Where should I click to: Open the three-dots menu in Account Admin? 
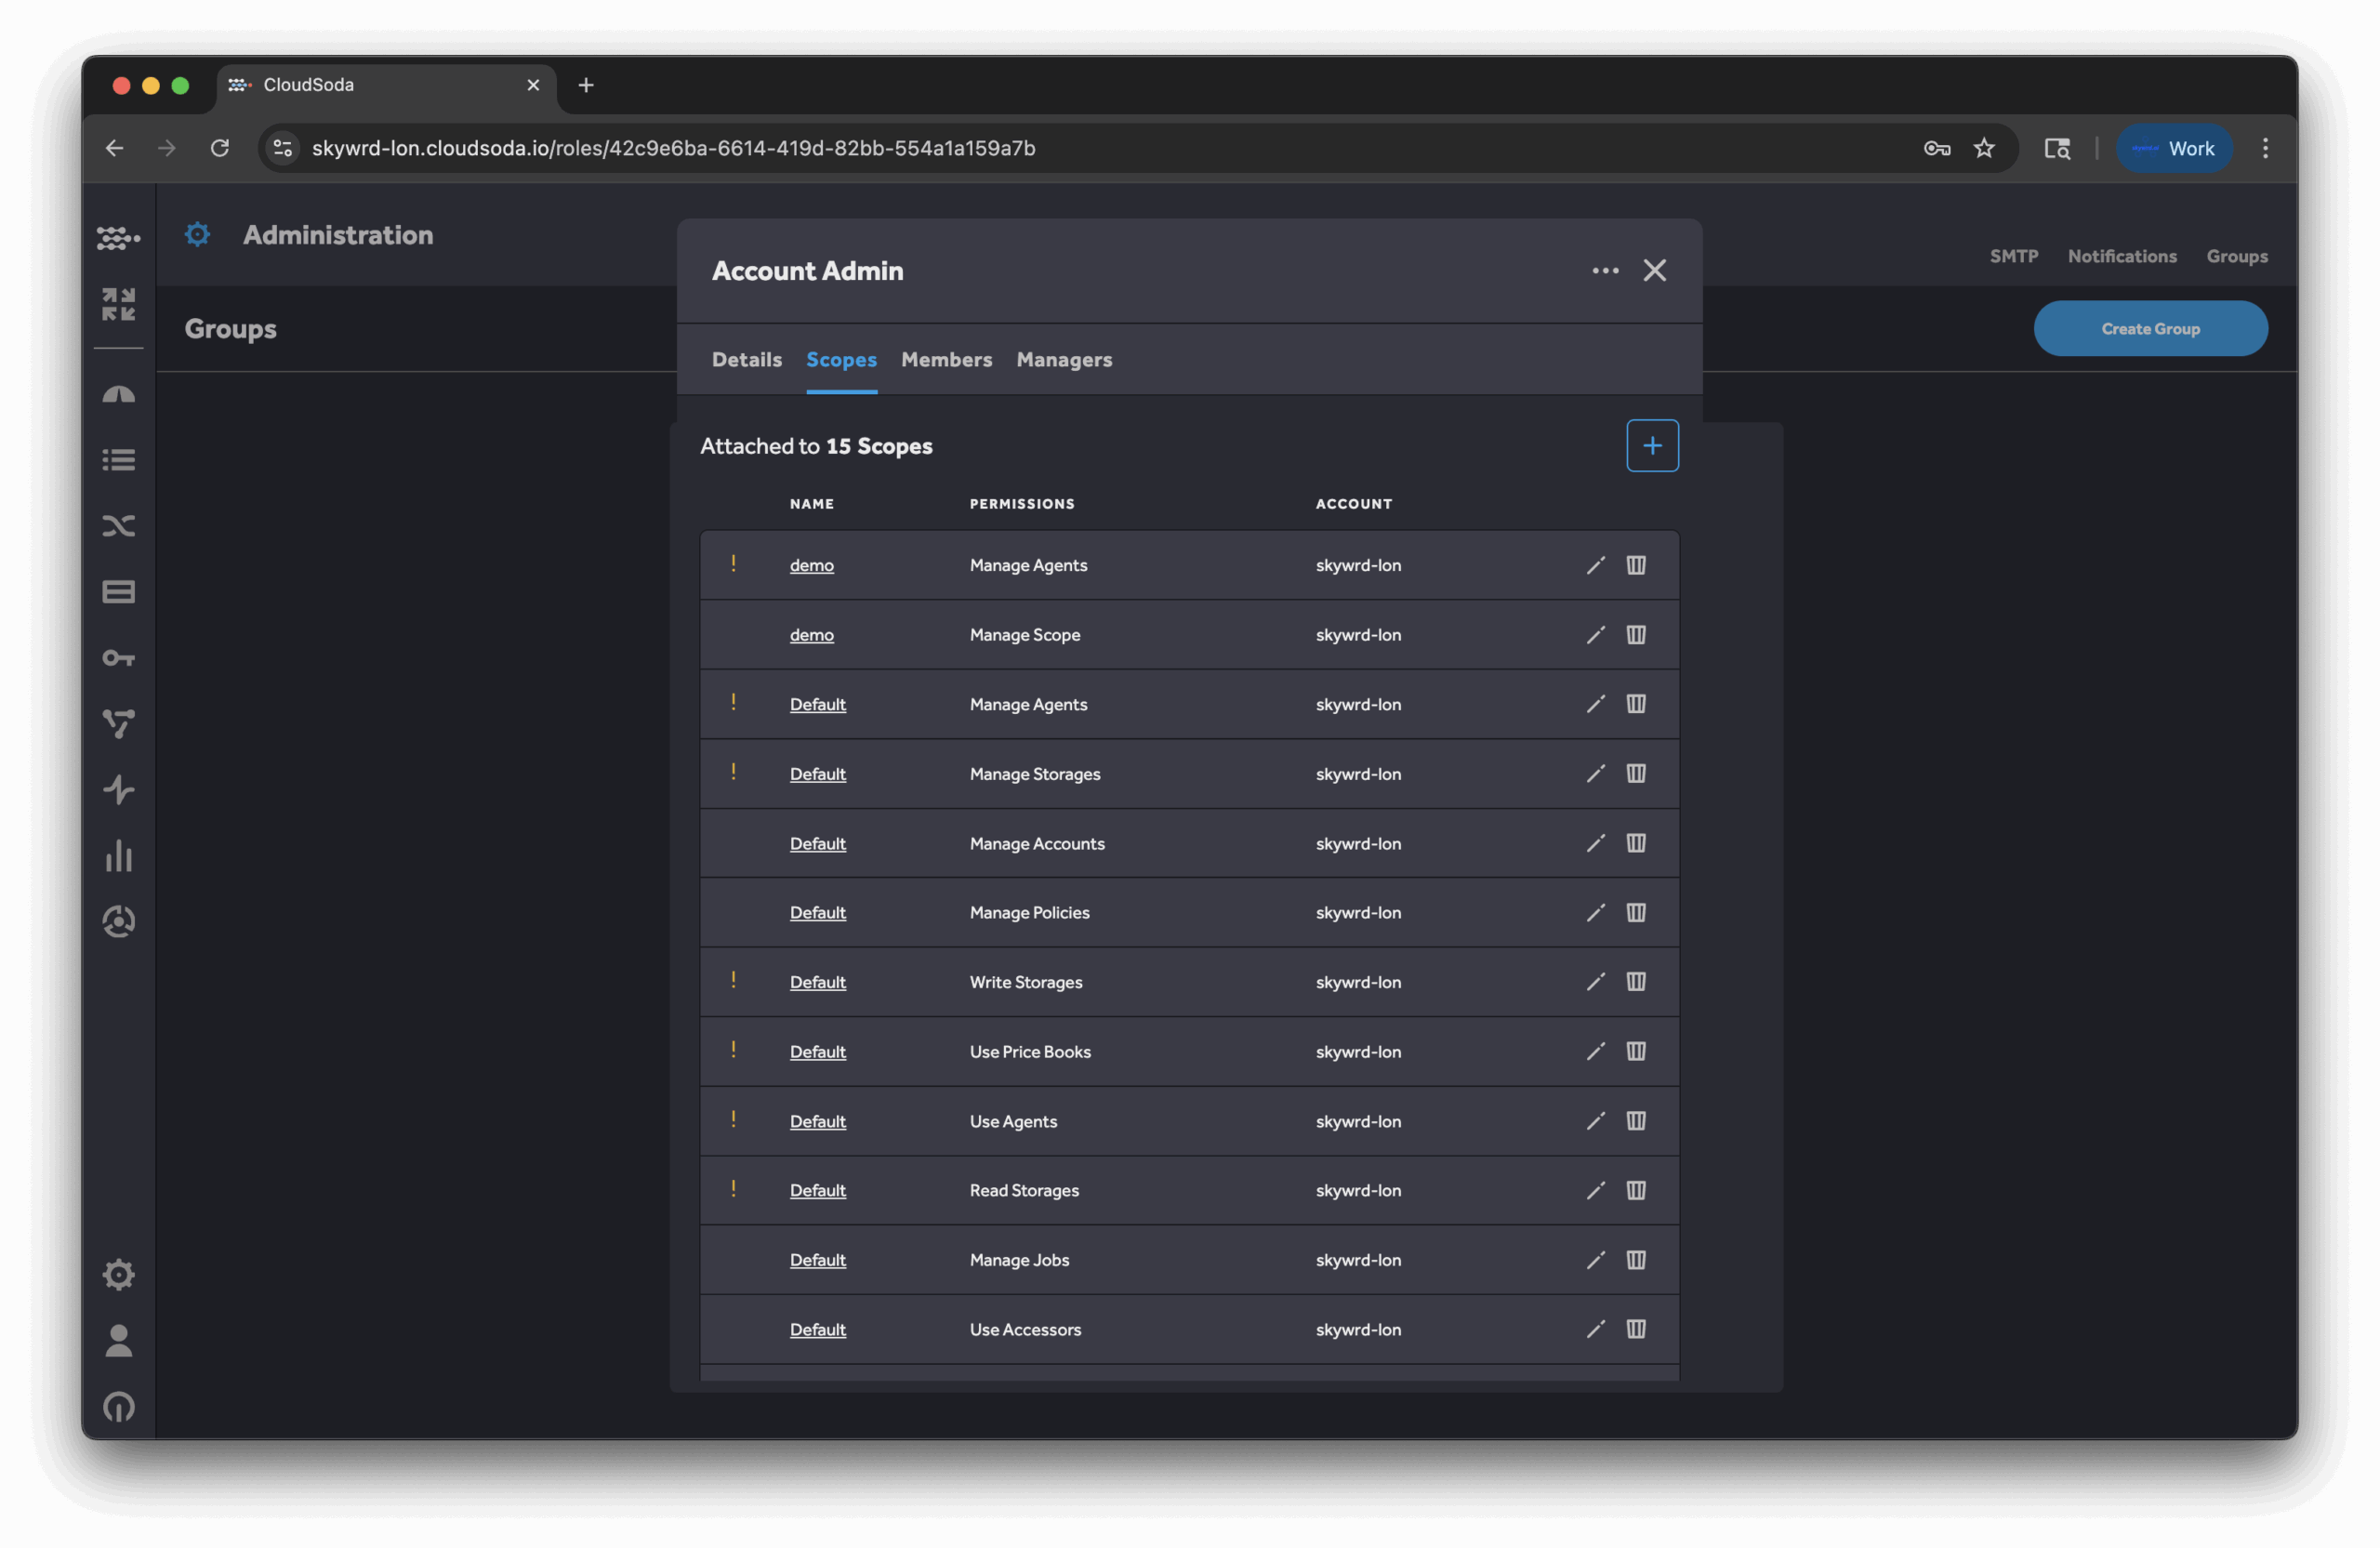pyautogui.click(x=1605, y=271)
